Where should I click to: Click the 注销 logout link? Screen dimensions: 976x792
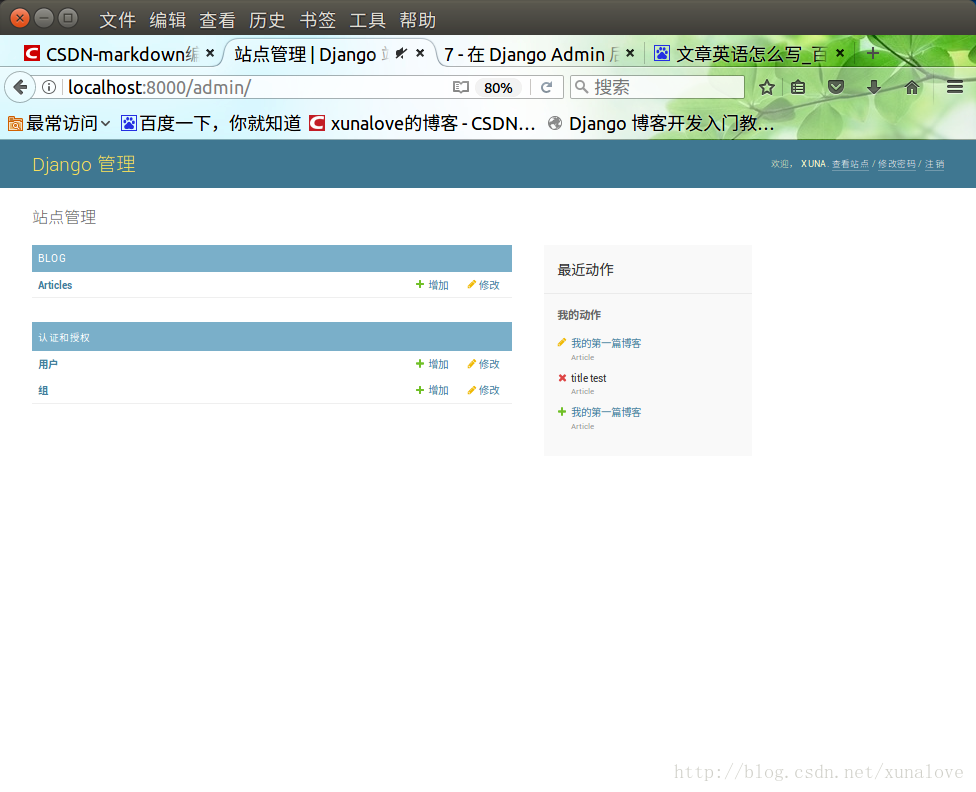[x=934, y=164]
